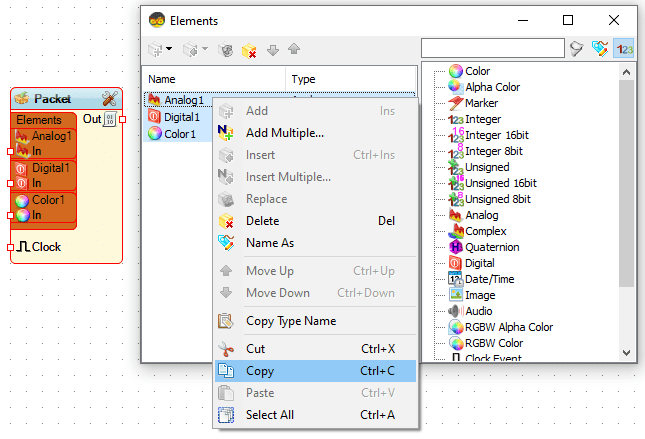Click the Digital1 In pin connector
The width and height of the screenshot is (645, 439).
coord(11,183)
